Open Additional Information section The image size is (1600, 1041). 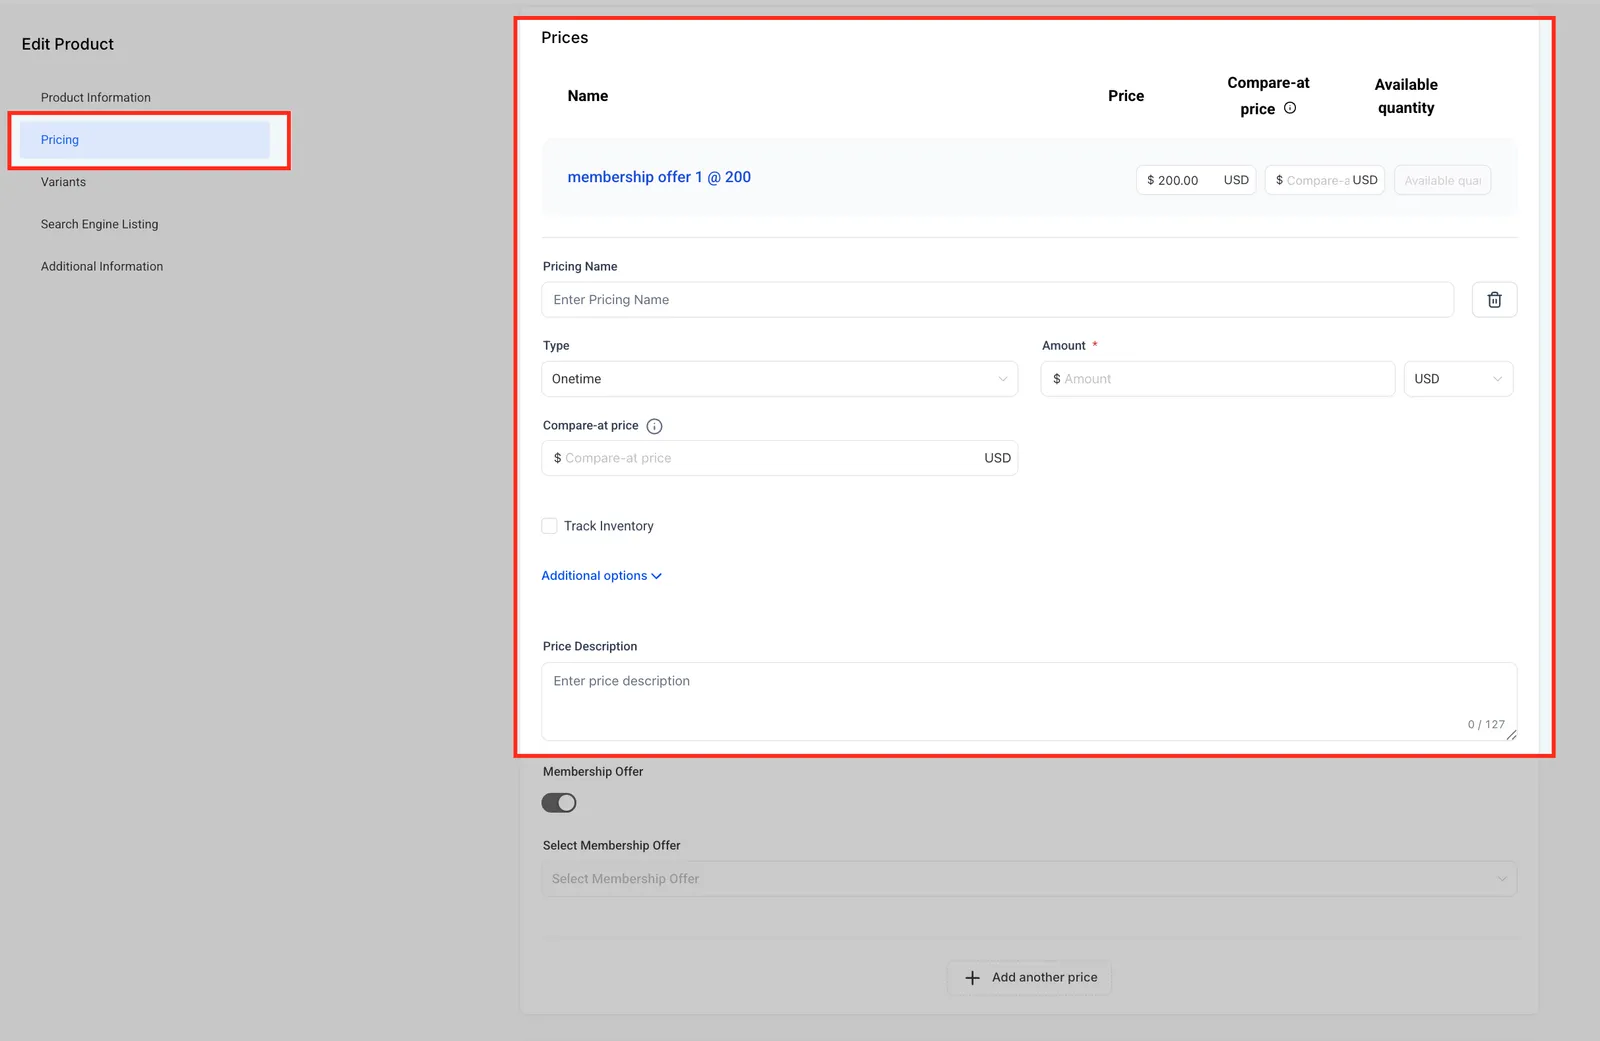pos(102,266)
